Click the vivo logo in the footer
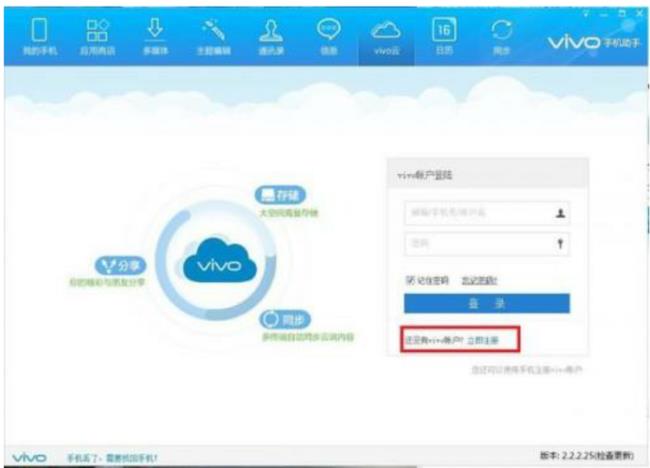 pos(29,458)
